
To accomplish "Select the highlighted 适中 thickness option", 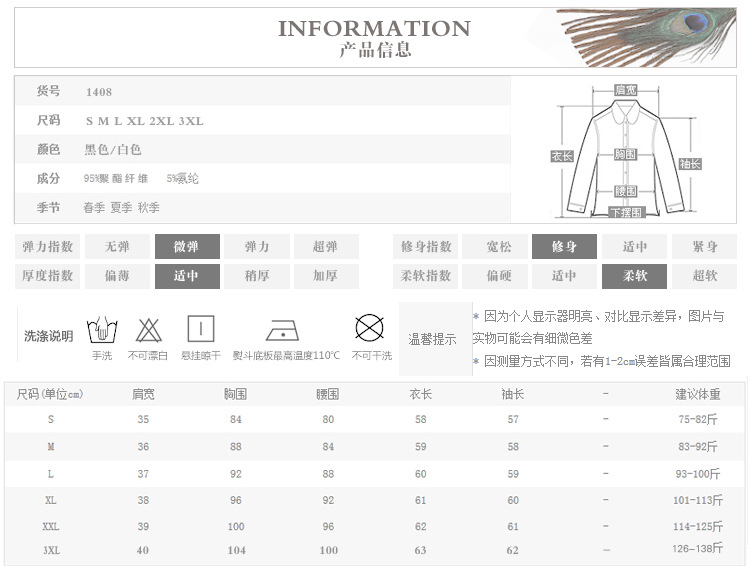I will click(187, 276).
